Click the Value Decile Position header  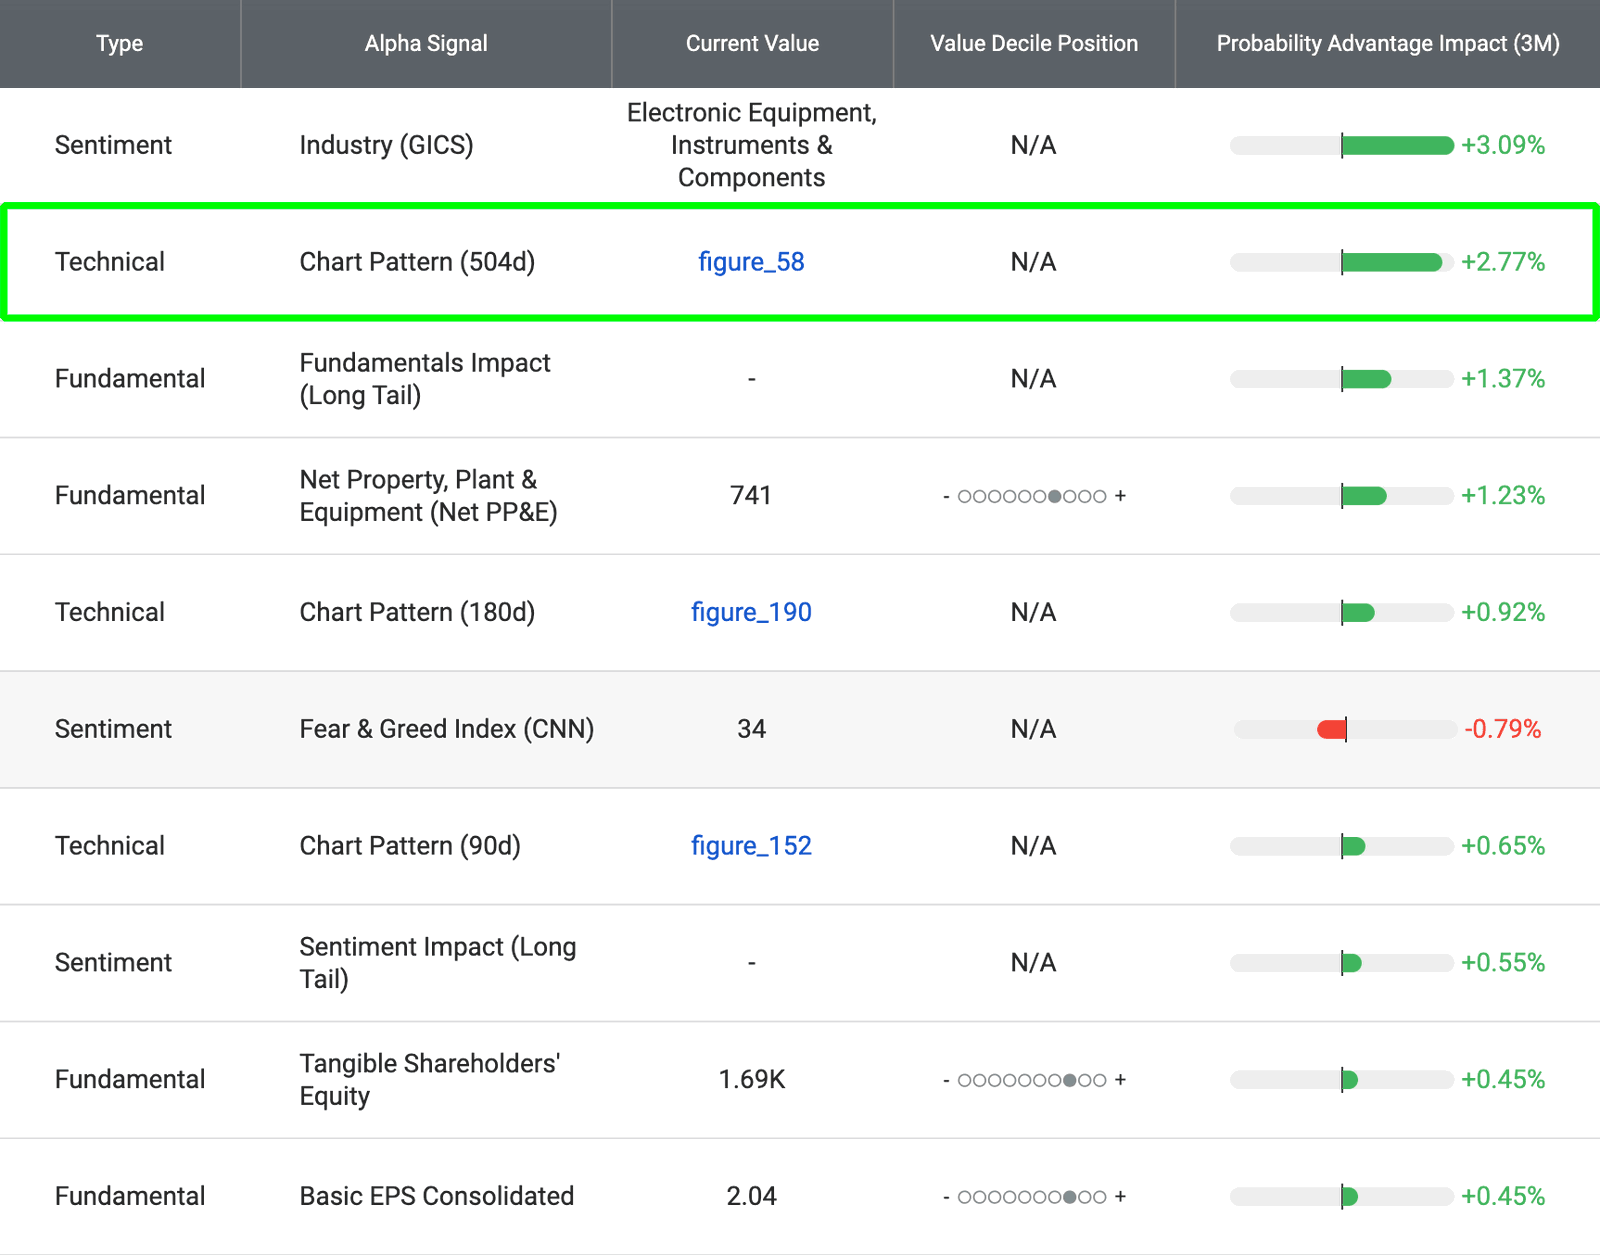click(x=1034, y=43)
